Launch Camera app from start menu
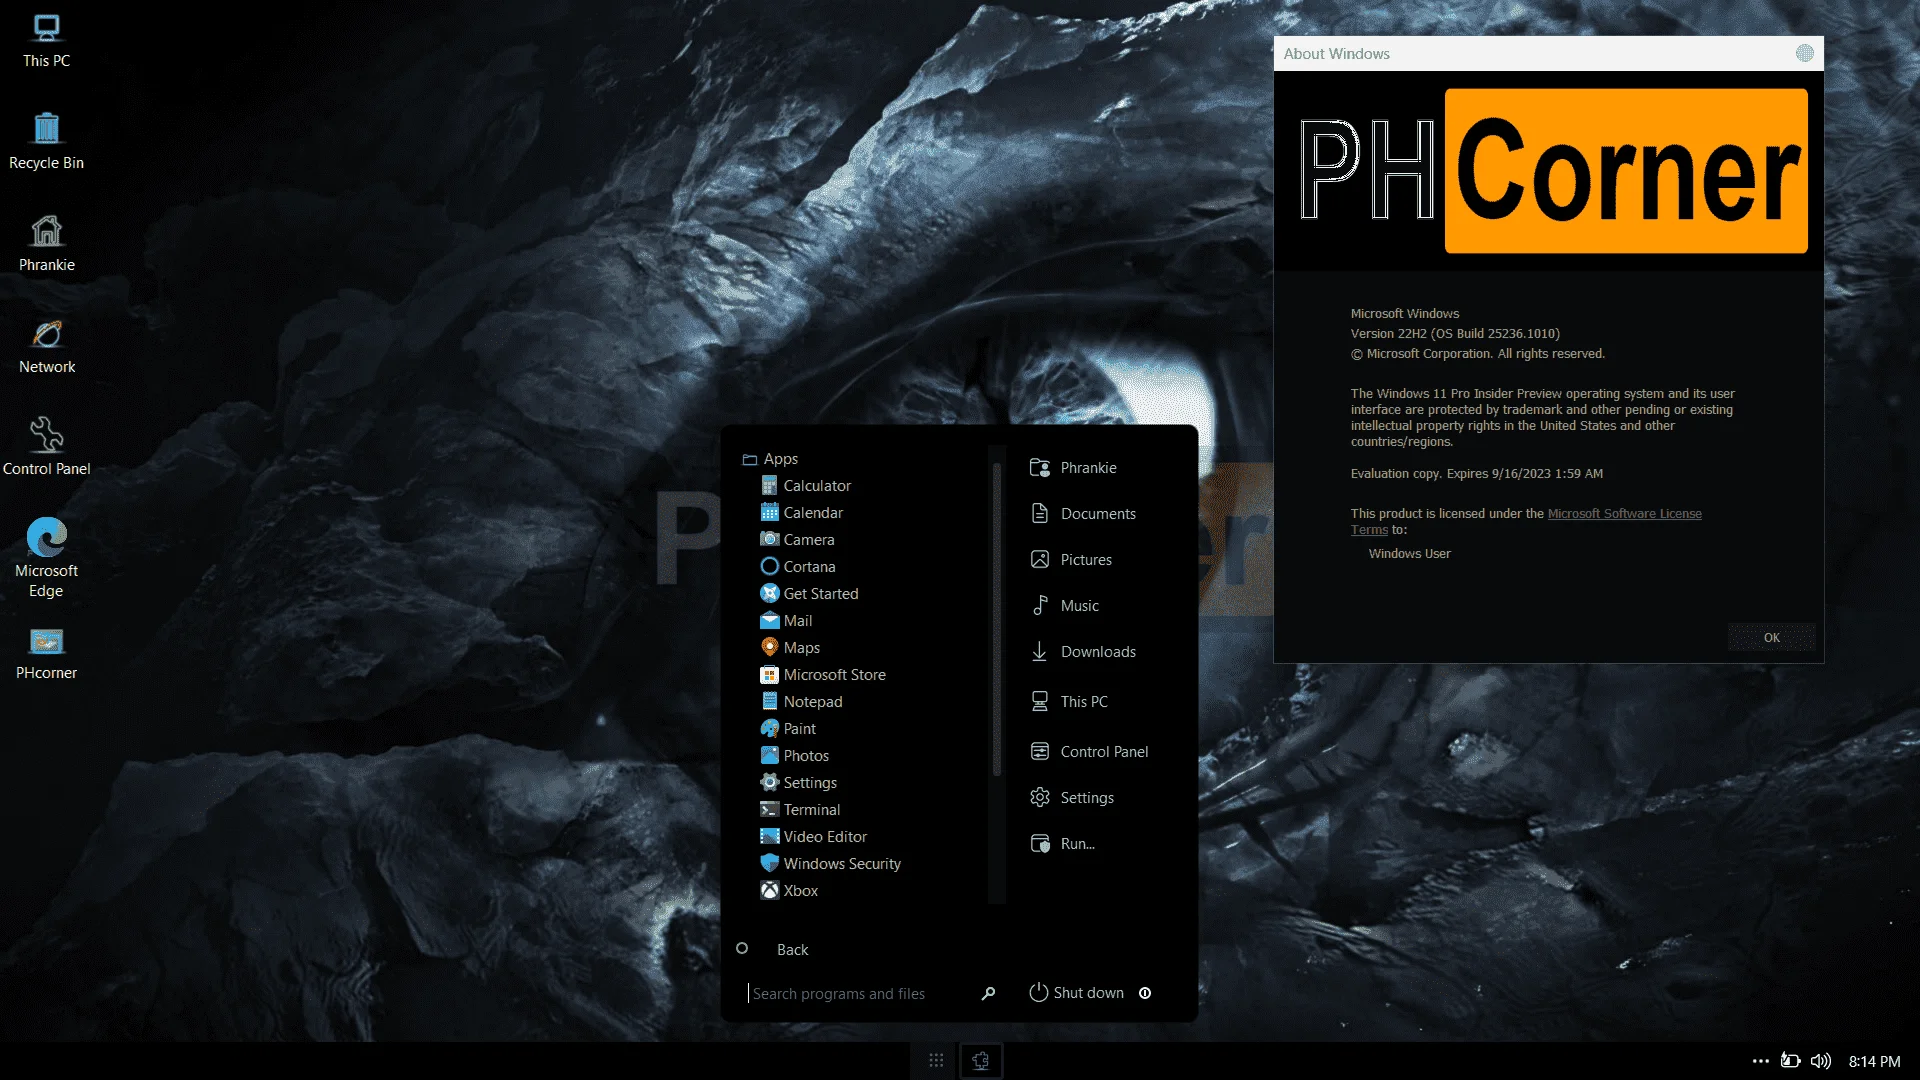 point(797,539)
